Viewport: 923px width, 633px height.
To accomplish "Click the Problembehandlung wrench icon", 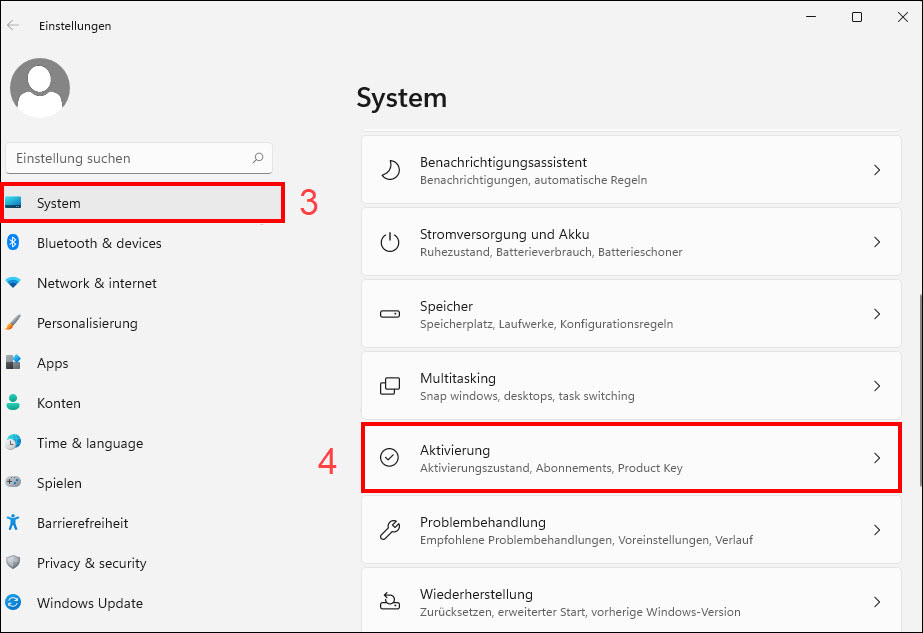I will coord(390,530).
